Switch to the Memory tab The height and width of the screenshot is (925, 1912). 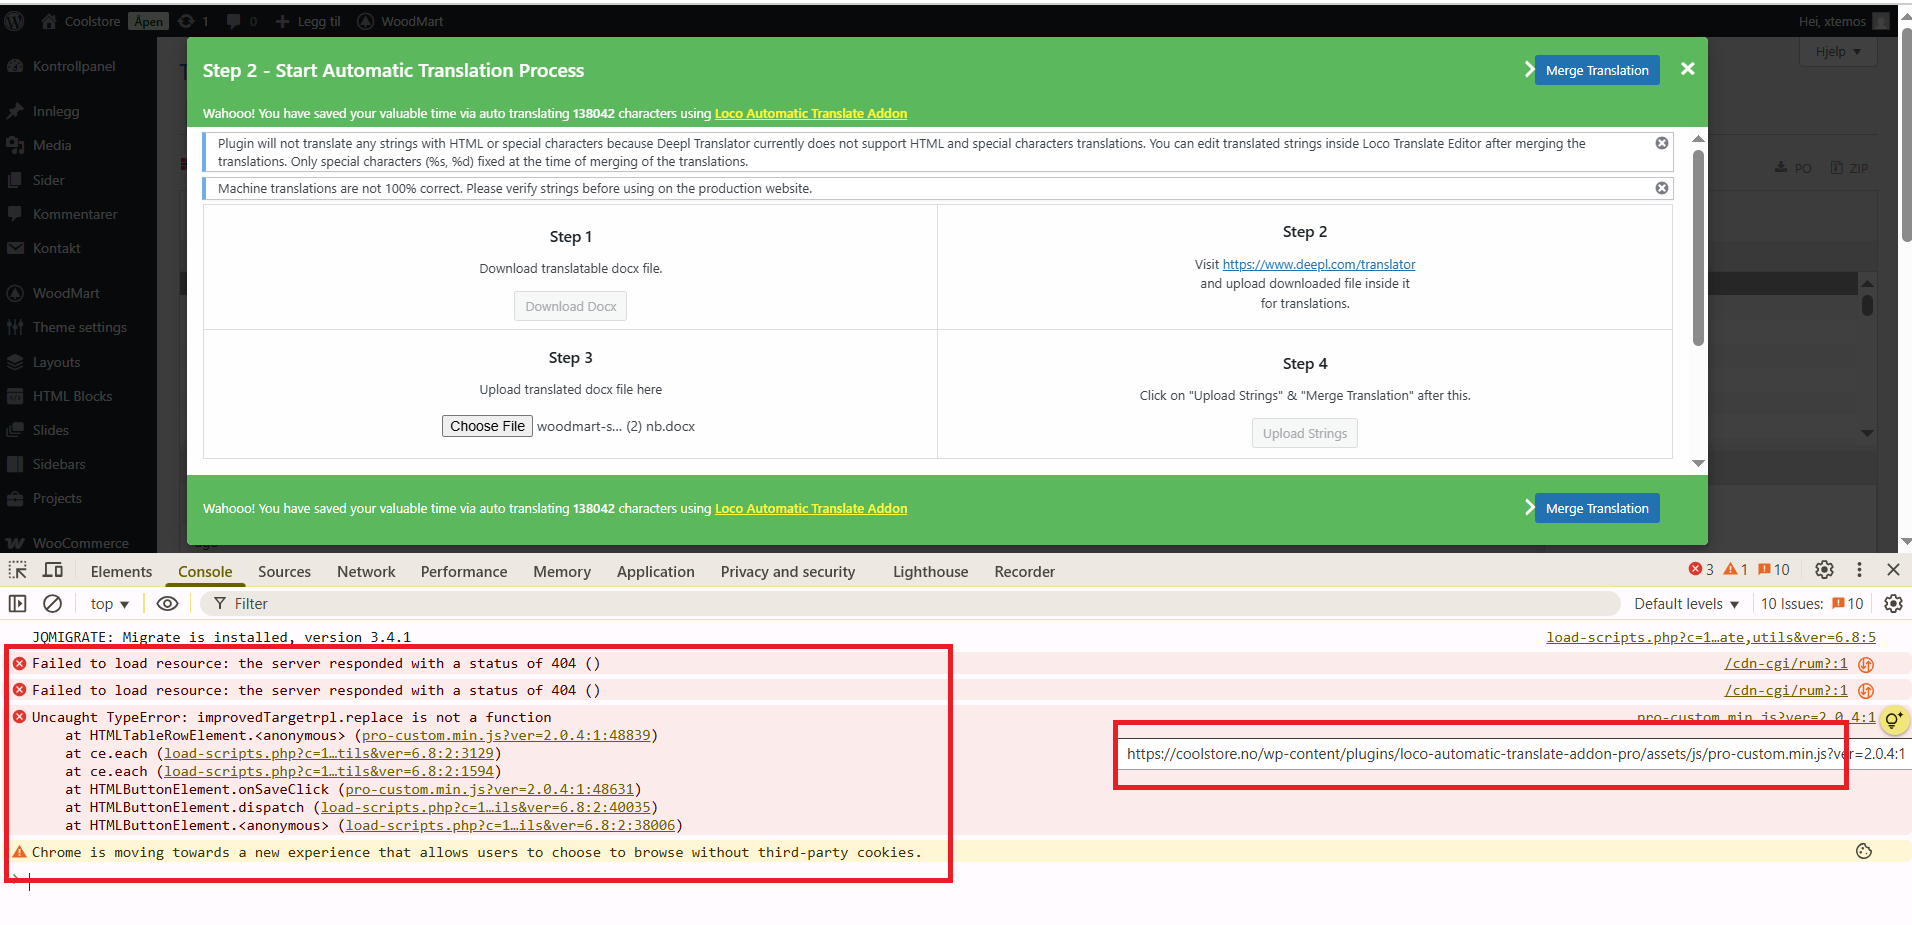pos(562,571)
